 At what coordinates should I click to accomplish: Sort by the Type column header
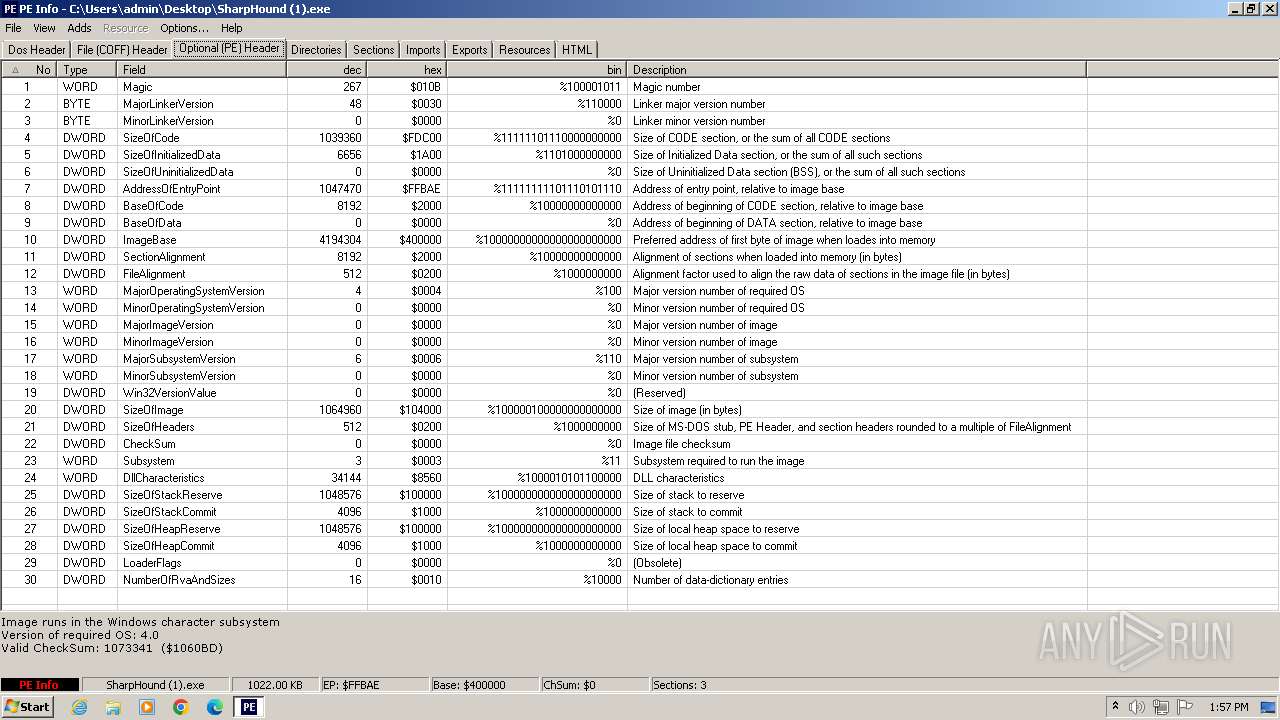point(87,70)
